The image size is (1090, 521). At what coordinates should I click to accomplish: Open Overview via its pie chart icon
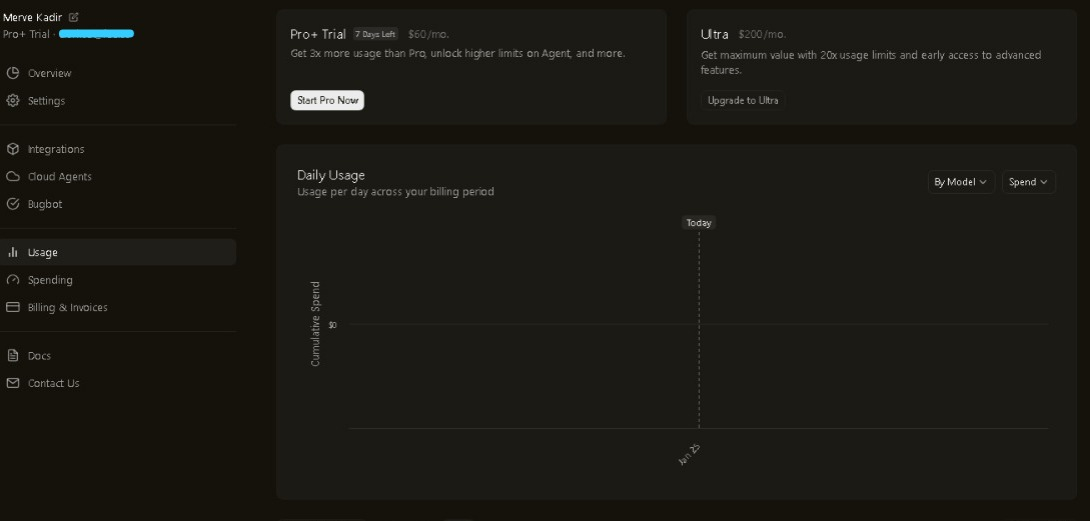[13, 73]
